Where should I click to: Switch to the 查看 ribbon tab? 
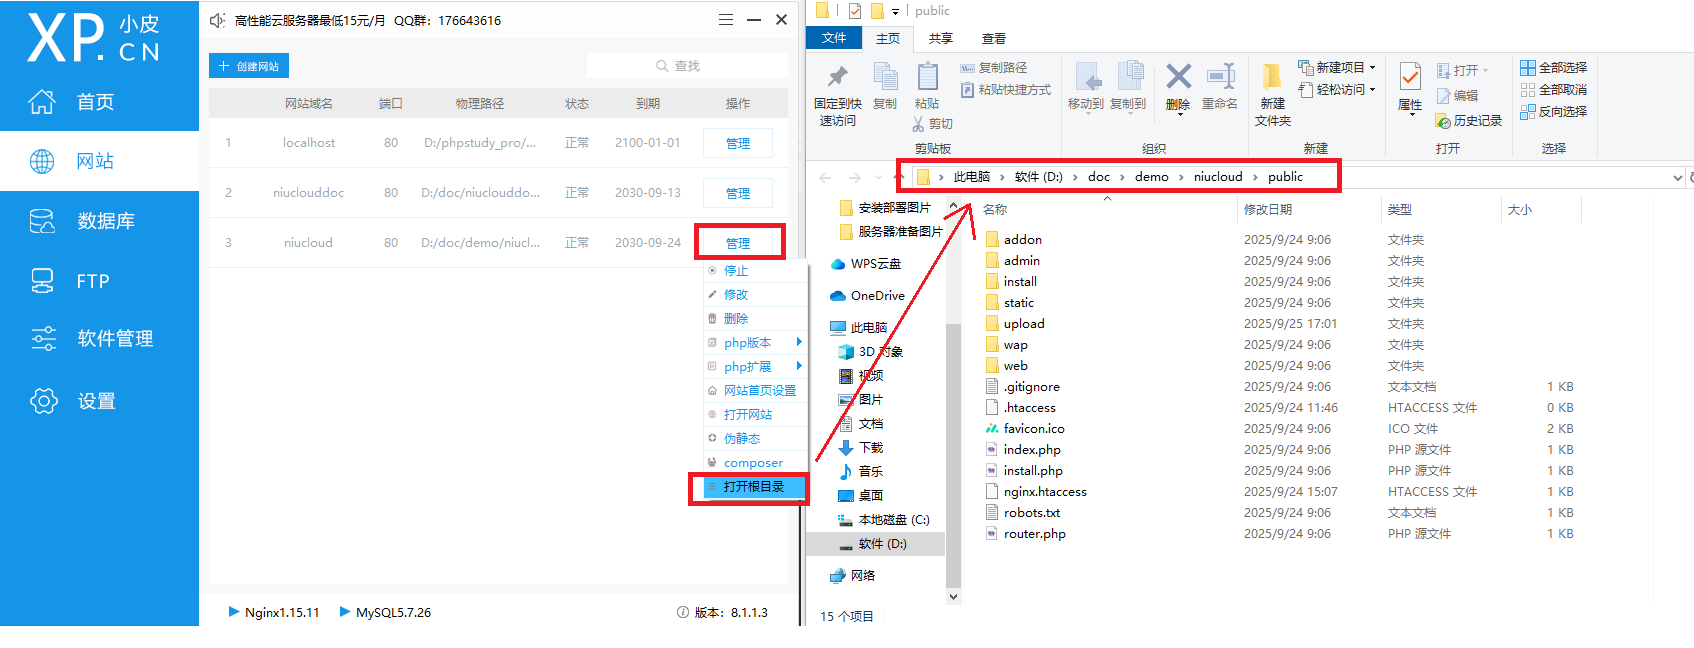[x=993, y=39]
